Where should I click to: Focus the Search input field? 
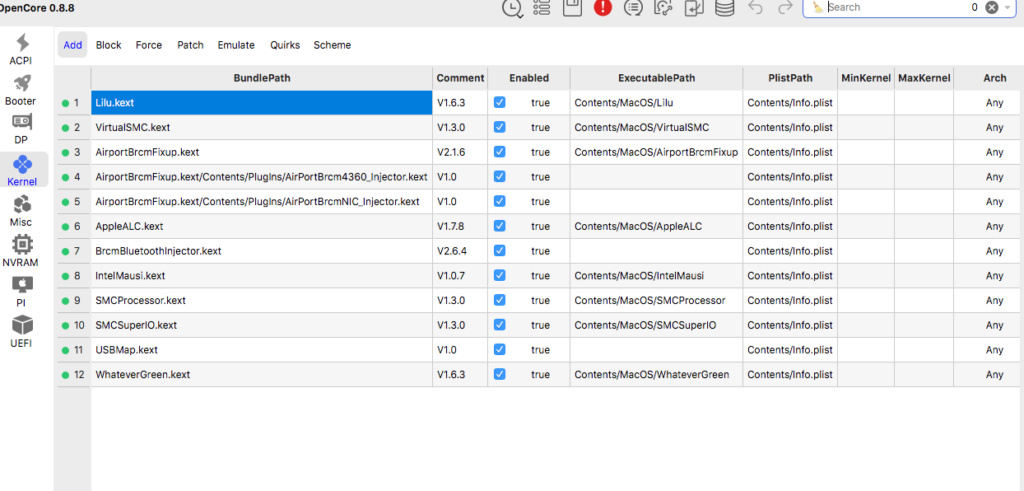pyautogui.click(x=898, y=7)
